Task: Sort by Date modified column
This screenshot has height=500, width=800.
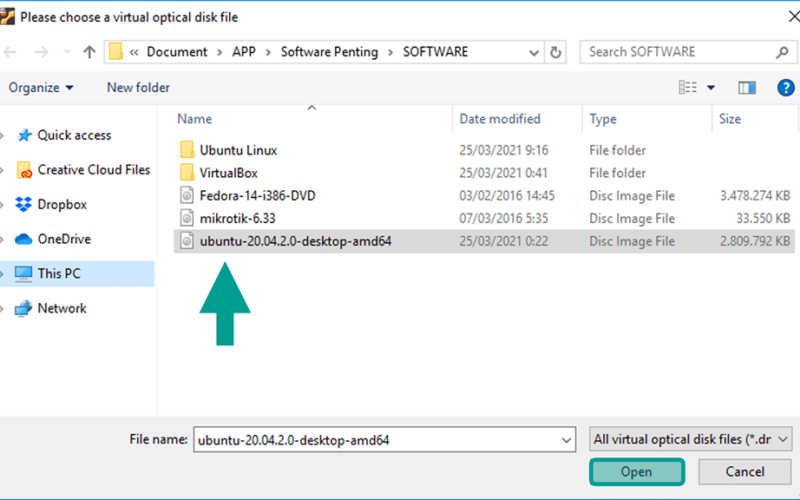Action: (499, 119)
